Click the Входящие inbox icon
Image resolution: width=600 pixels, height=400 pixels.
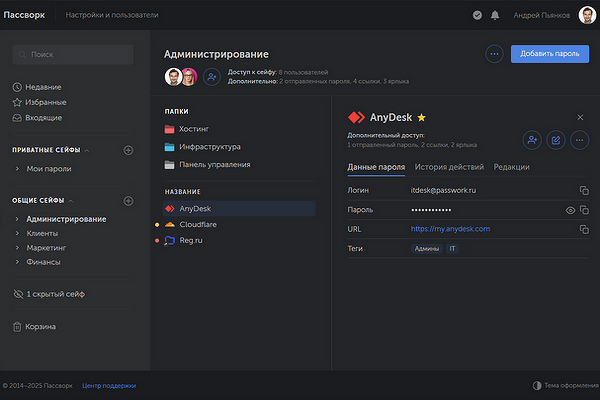tap(17, 118)
